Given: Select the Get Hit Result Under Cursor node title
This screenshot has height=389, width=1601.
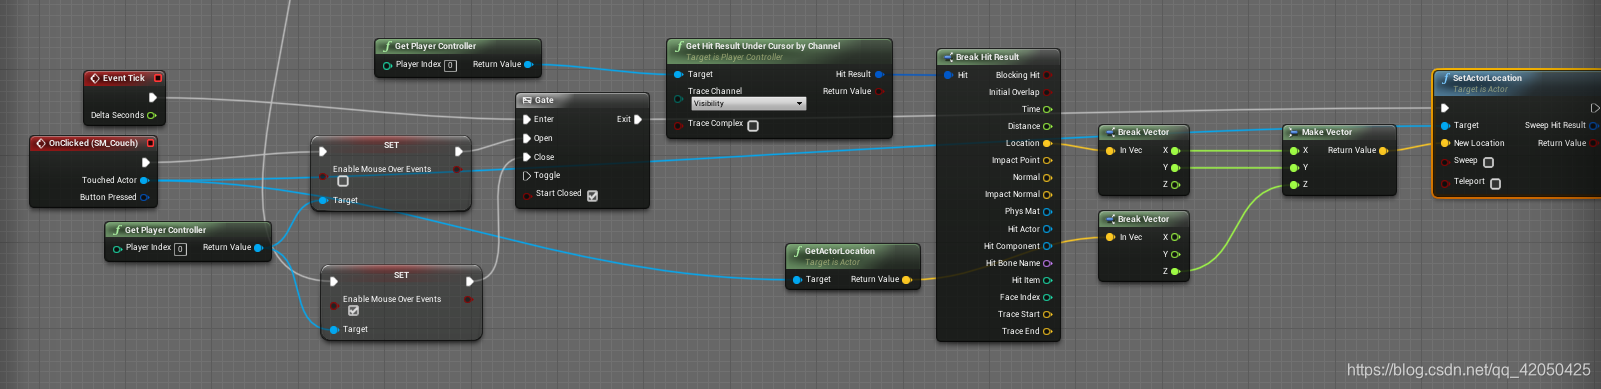Looking at the screenshot, I should [763, 46].
